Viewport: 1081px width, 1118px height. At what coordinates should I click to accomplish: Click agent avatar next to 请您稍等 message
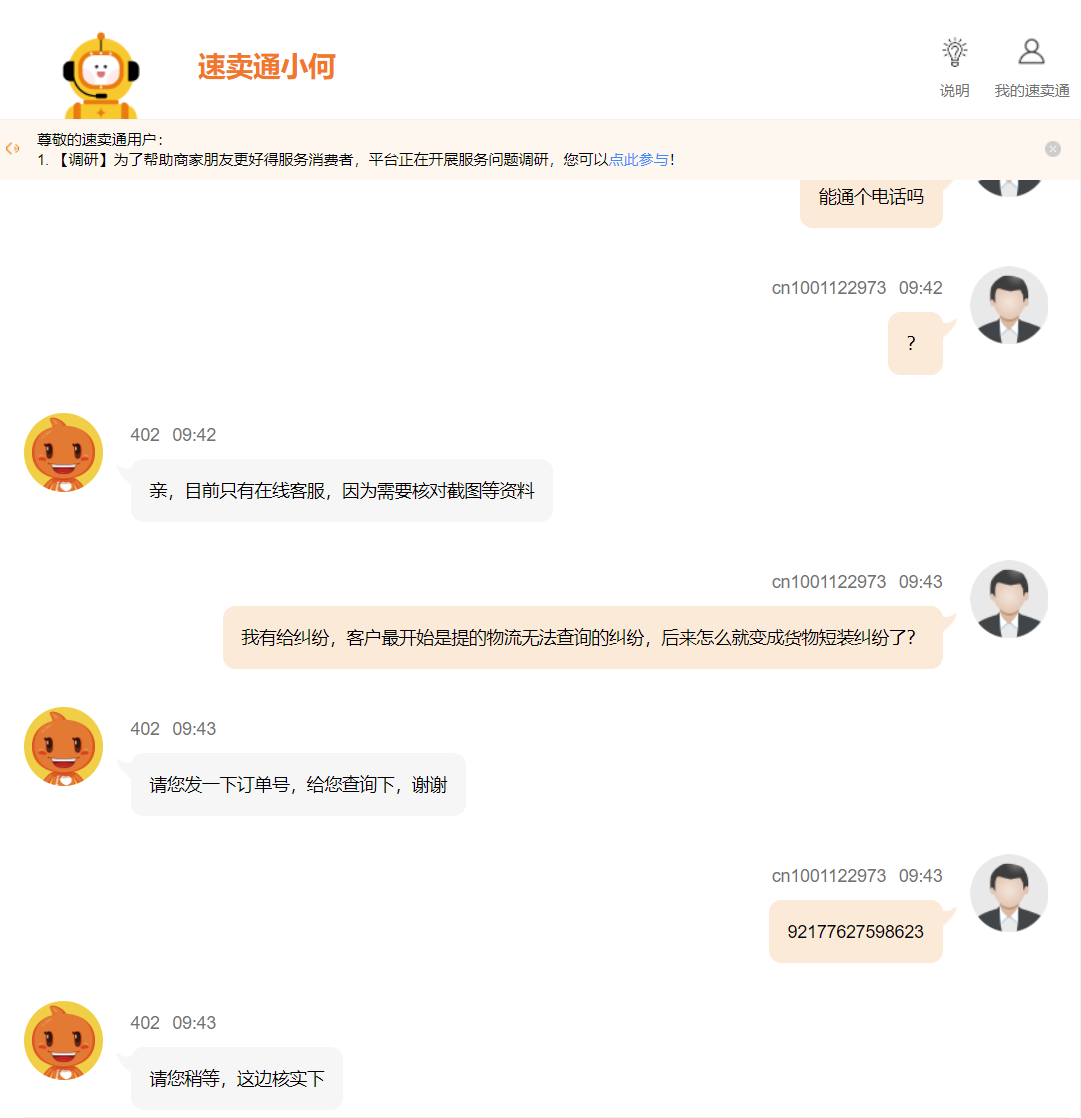click(x=63, y=1040)
